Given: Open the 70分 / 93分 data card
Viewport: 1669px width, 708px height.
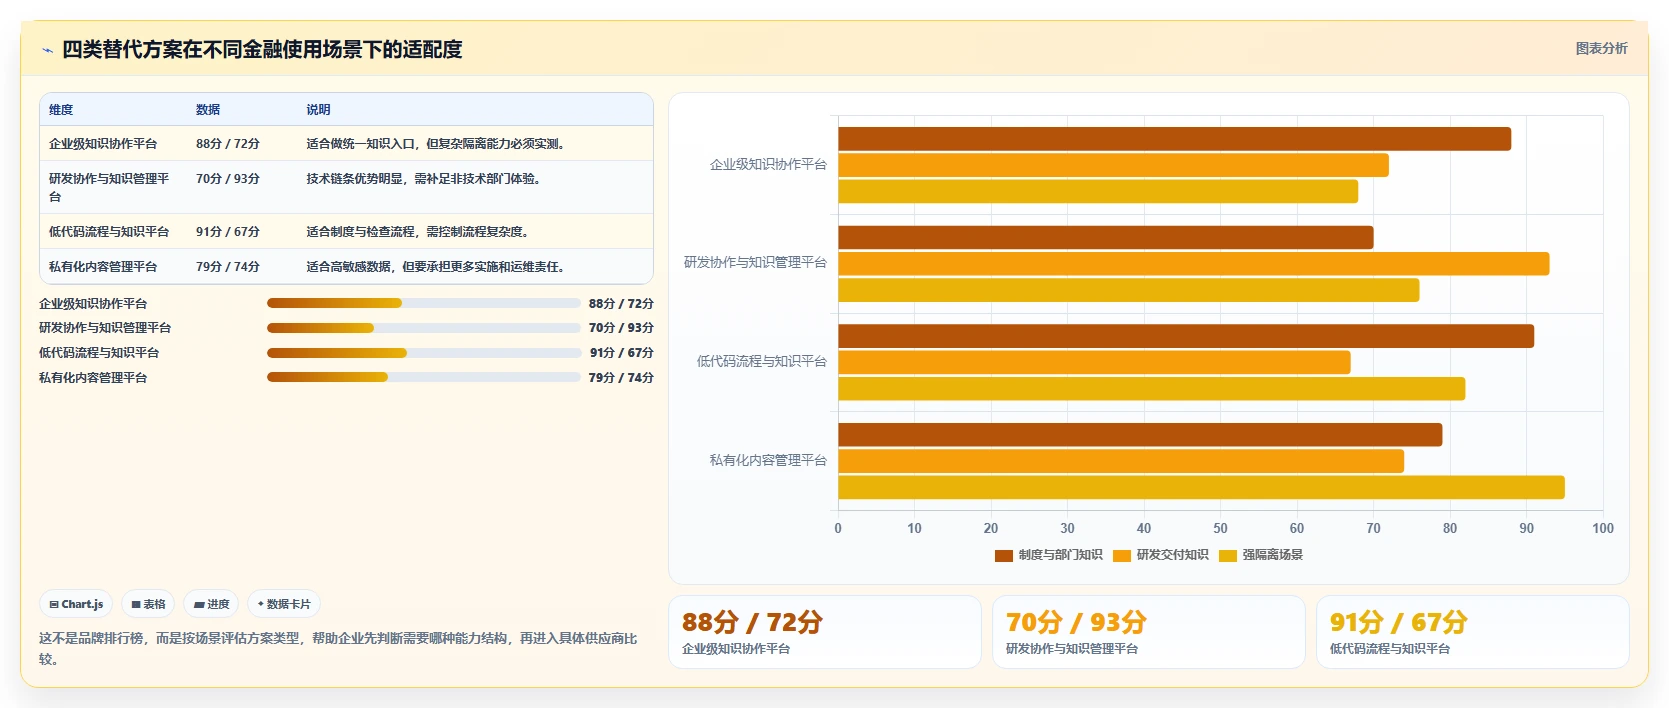Looking at the screenshot, I should point(1149,632).
